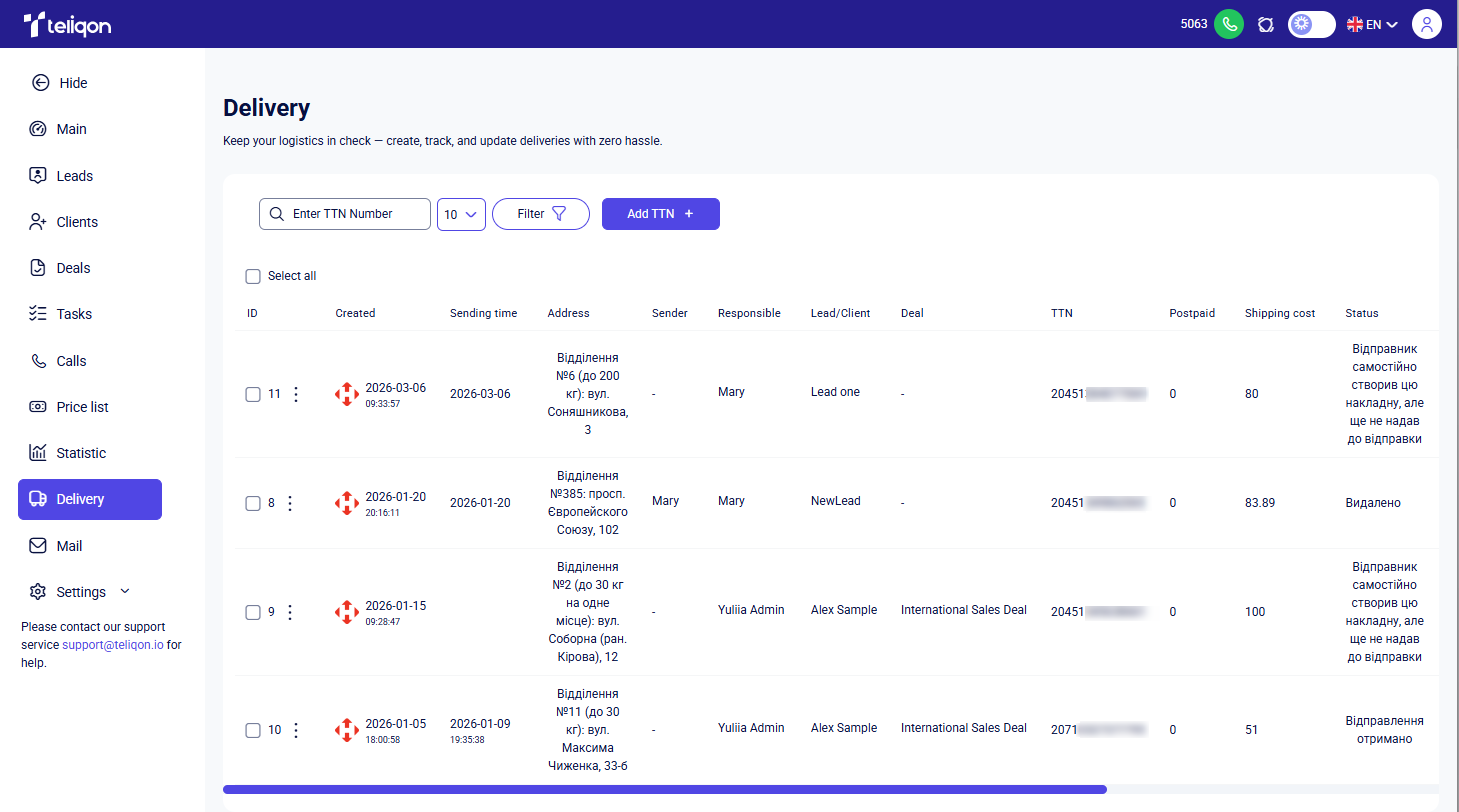Click the support@teliqon.io email link

click(x=112, y=645)
